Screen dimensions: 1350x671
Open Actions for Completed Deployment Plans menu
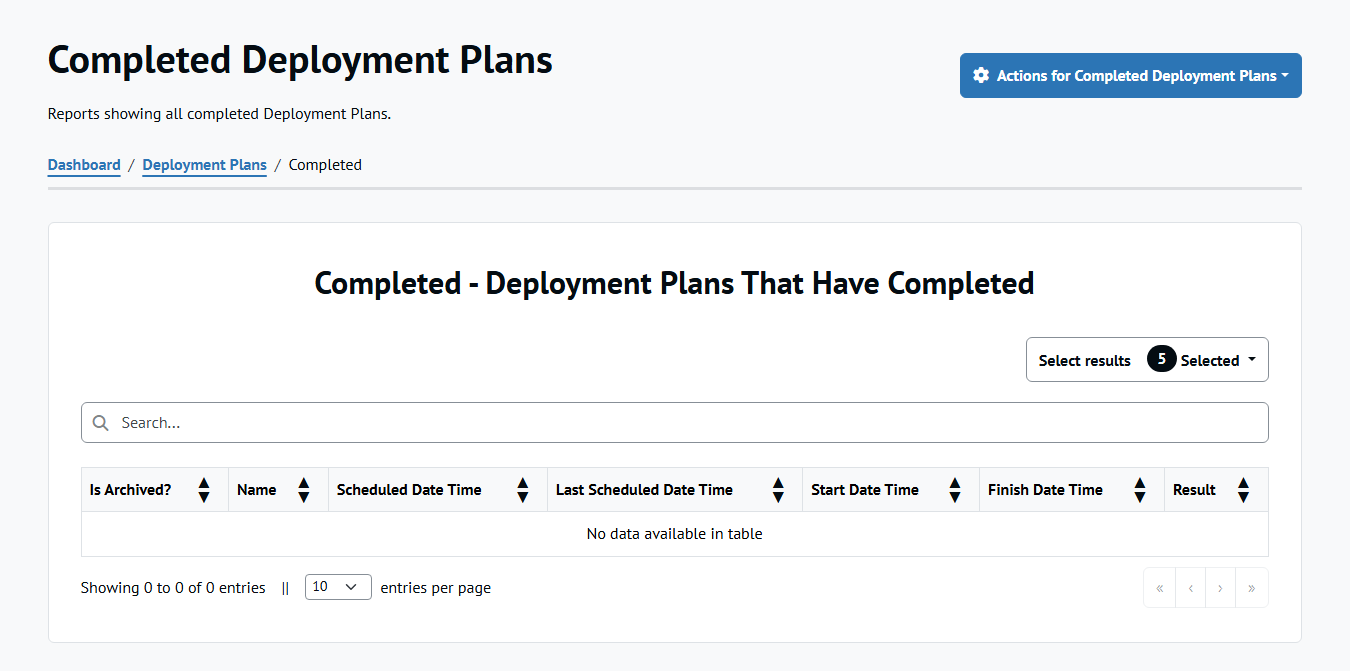click(x=1130, y=76)
